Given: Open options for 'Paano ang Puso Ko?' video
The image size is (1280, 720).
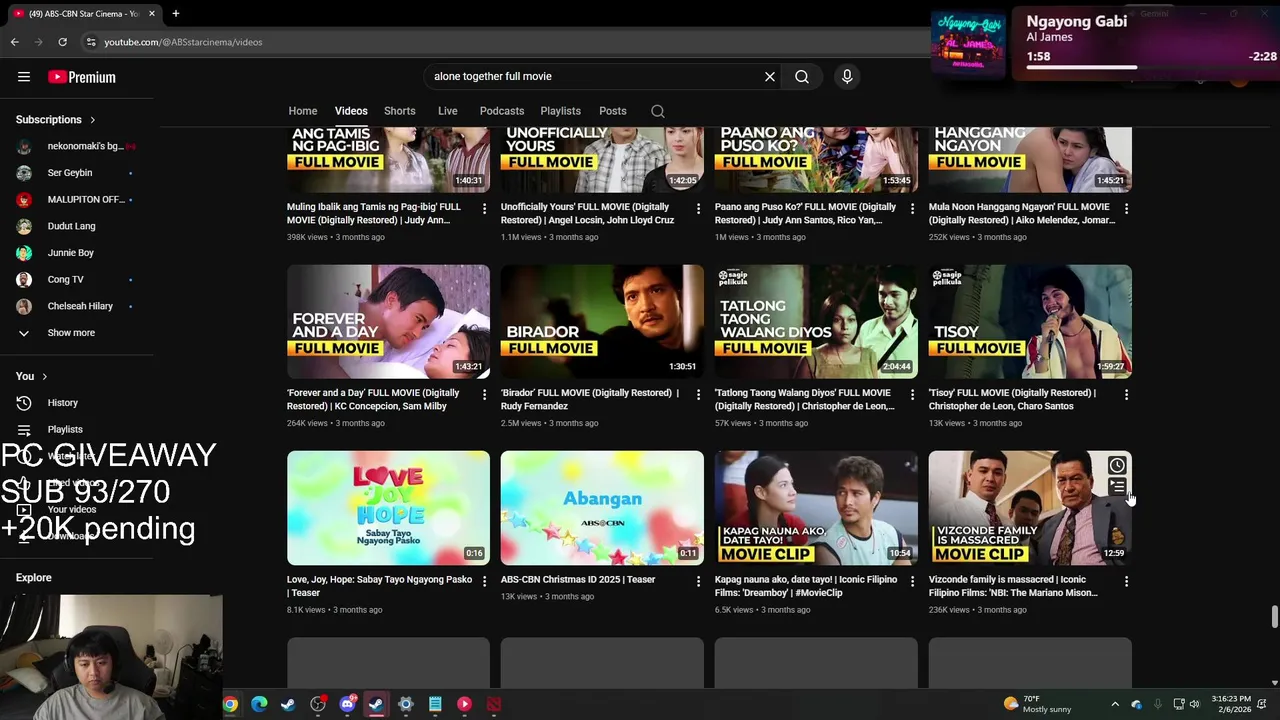Looking at the screenshot, I should (912, 208).
